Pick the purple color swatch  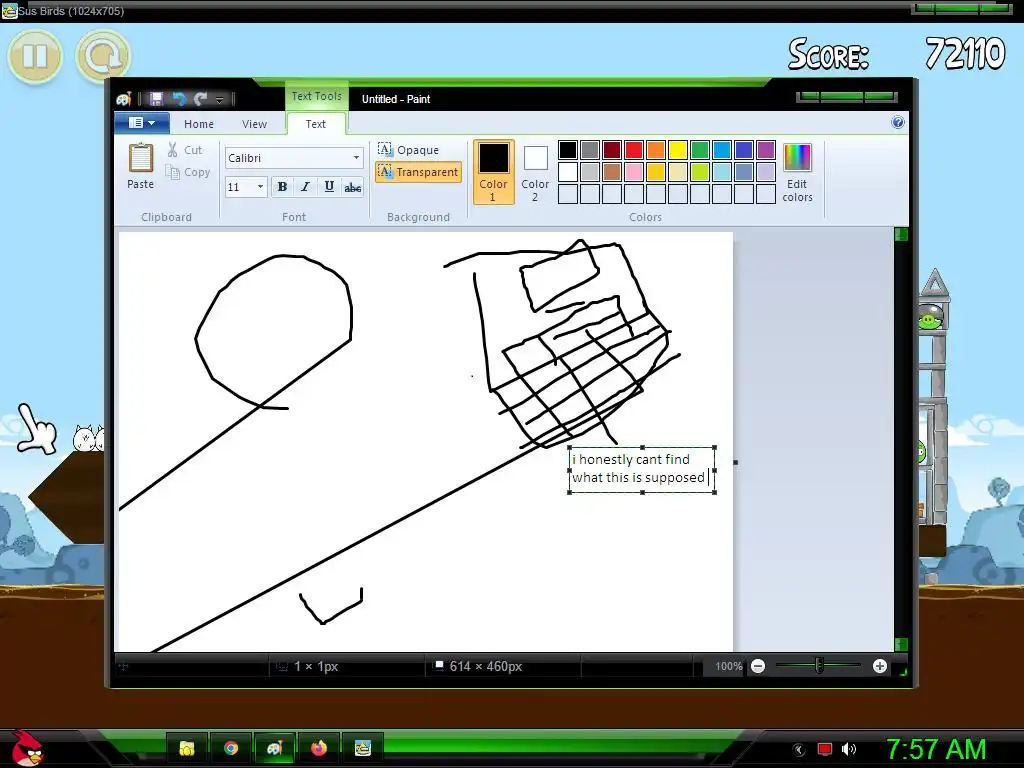coord(766,150)
